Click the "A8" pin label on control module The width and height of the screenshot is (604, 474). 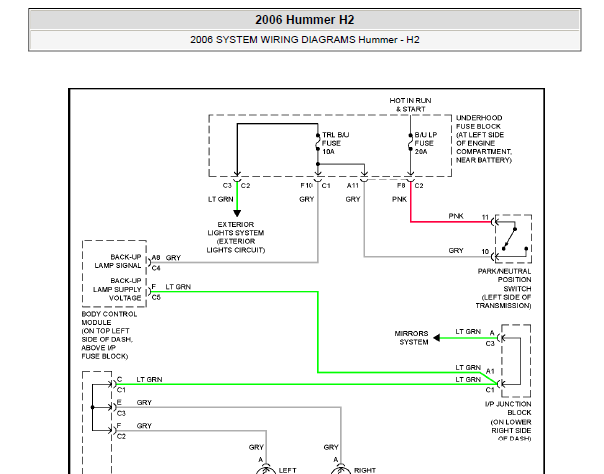(156, 258)
